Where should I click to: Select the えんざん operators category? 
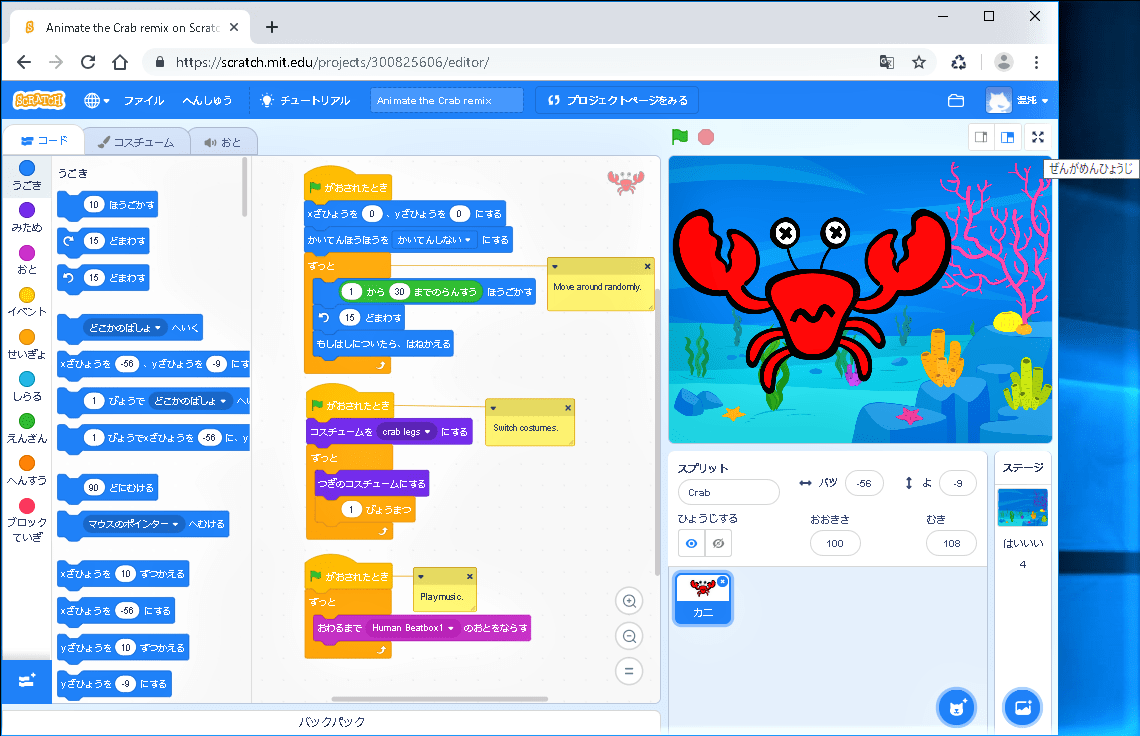tap(27, 429)
